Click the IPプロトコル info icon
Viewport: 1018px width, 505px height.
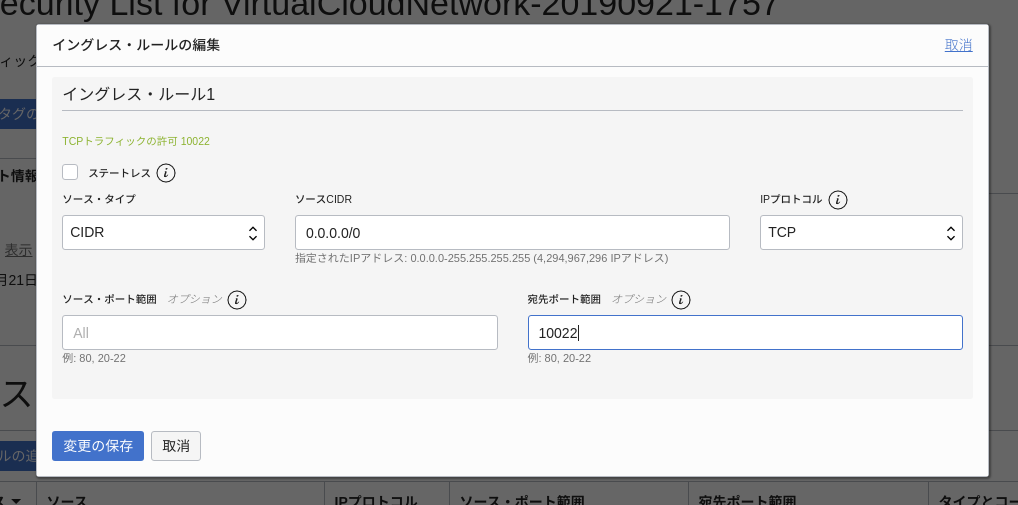point(838,200)
